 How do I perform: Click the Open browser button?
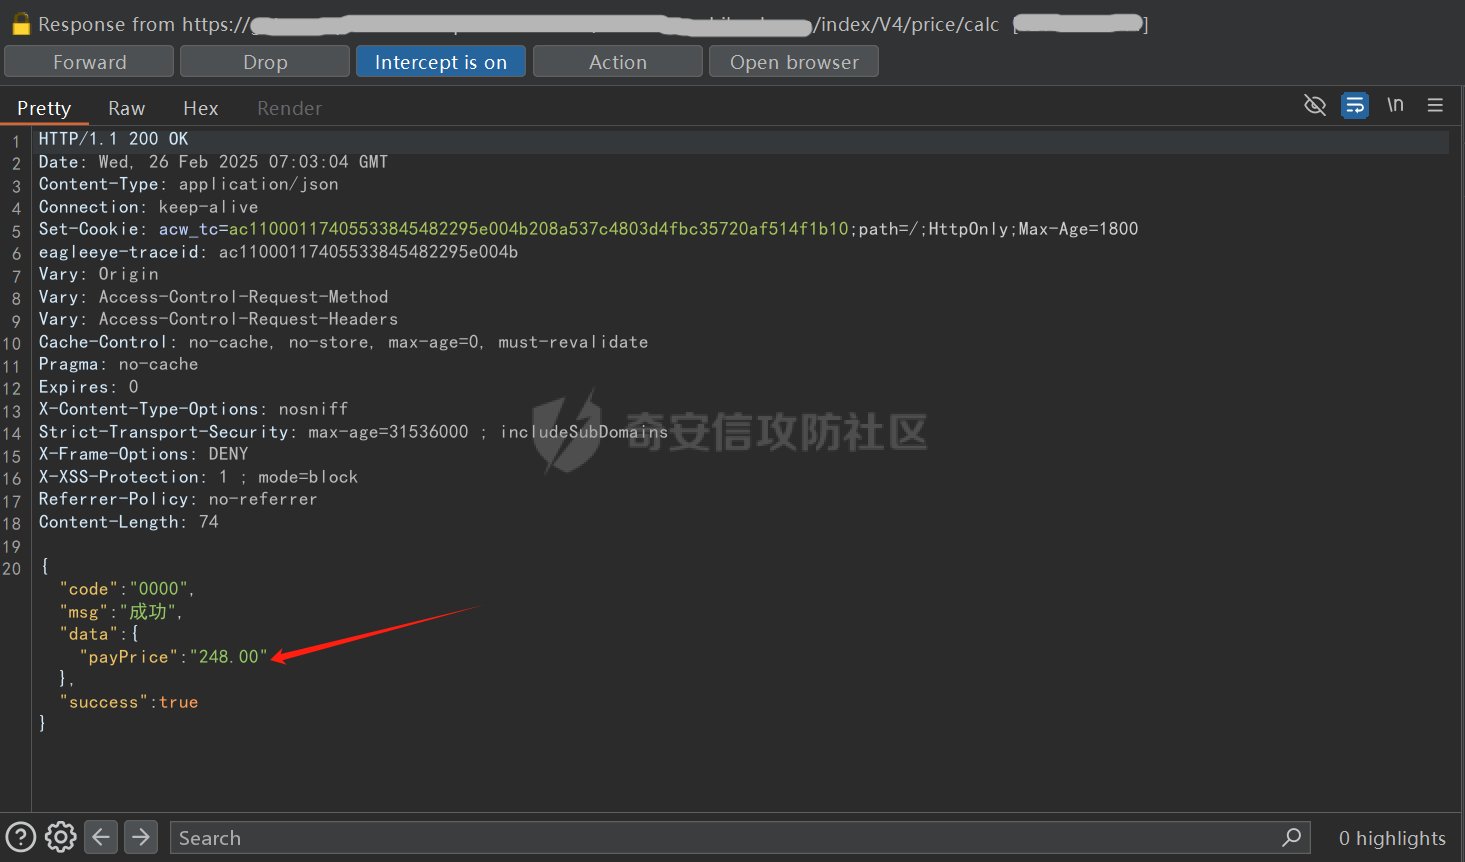click(x=794, y=62)
